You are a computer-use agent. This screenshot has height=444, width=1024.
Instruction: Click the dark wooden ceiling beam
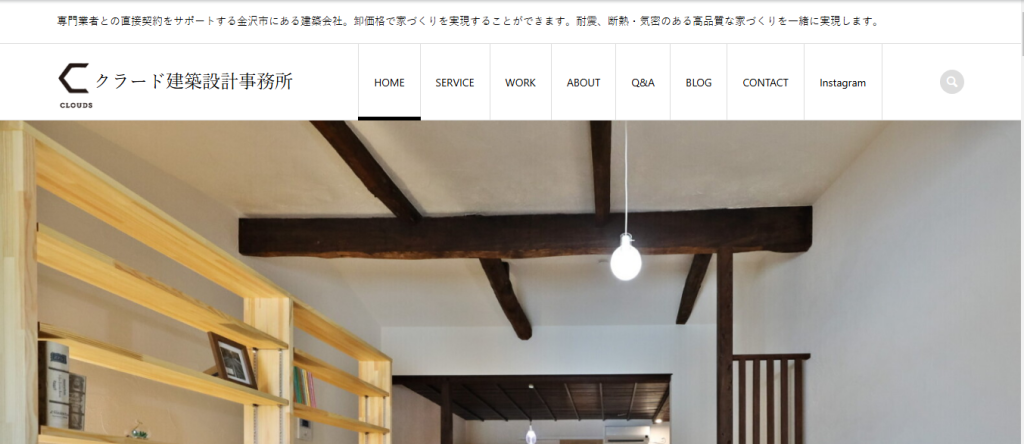525,232
